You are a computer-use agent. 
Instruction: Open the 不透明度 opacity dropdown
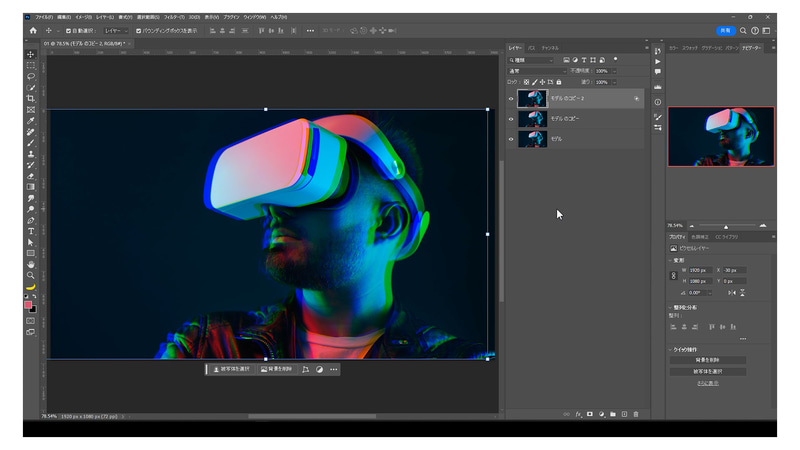click(615, 71)
